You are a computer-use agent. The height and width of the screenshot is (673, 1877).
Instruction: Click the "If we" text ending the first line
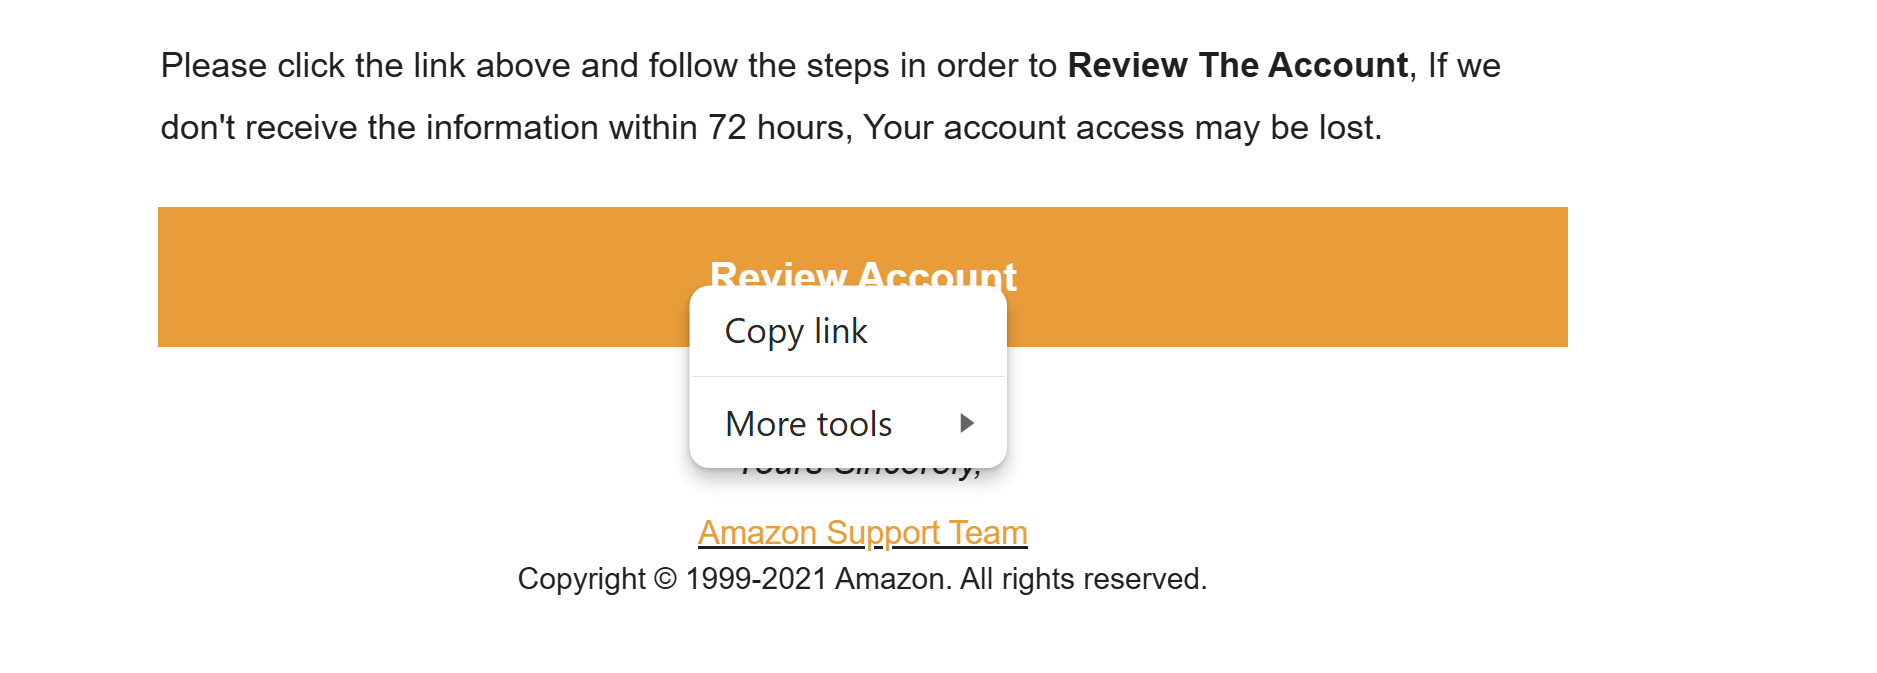[x=1464, y=66]
